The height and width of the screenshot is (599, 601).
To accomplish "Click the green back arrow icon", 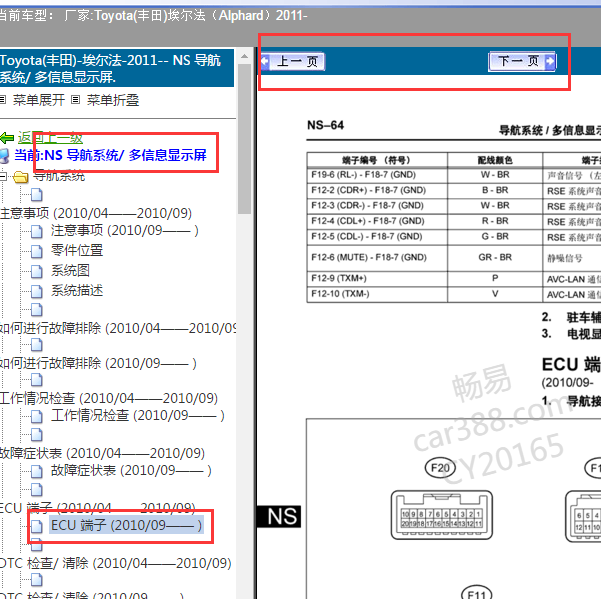I will click(x=7, y=138).
